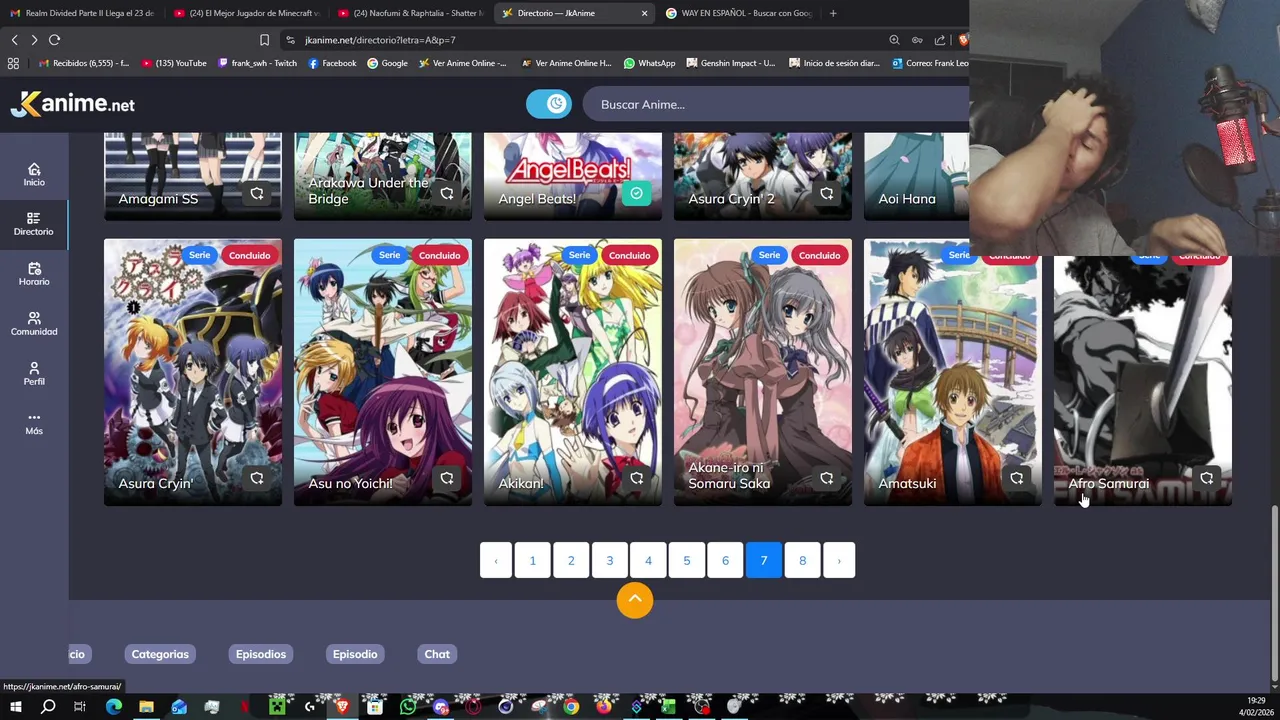Open the Horario schedule page
1280x720 pixels.
pos(34,274)
